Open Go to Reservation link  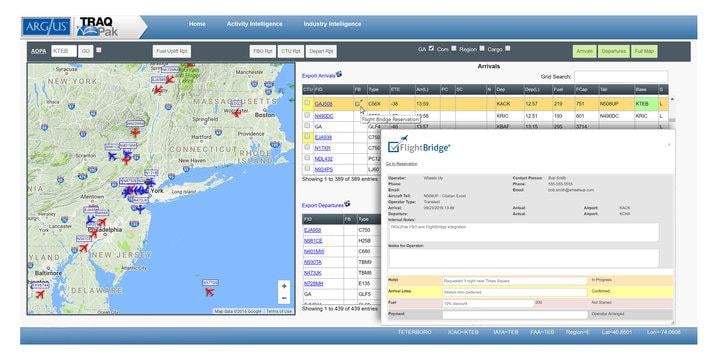pos(401,164)
